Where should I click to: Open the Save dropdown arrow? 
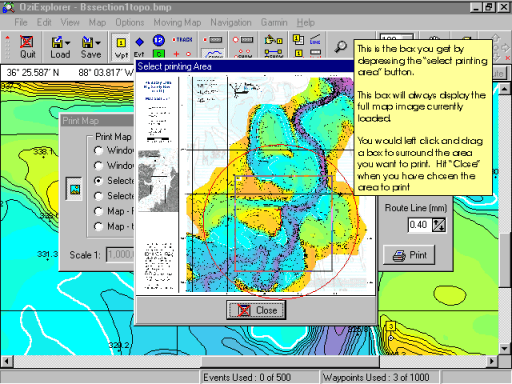[x=98, y=43]
